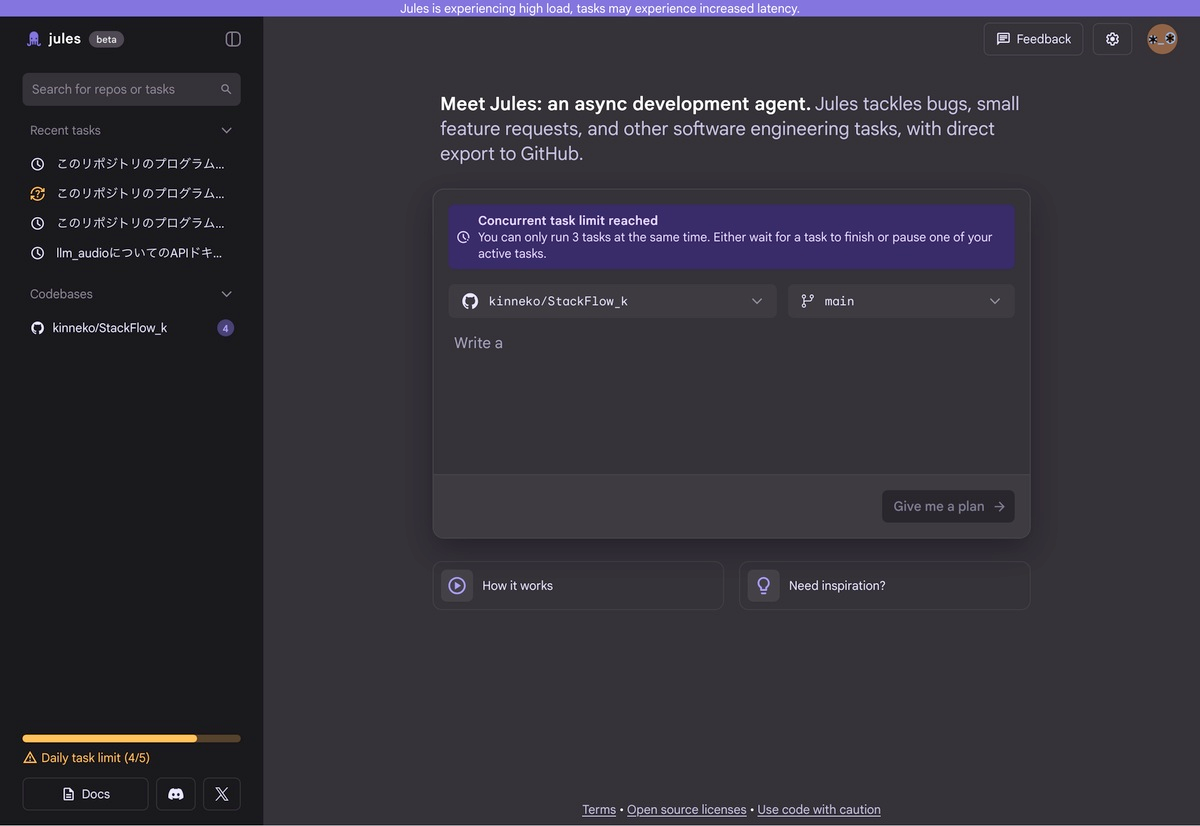This screenshot has width=1200, height=826.
Task: Open the kinneko/StackFlow_k repository dropdown
Action: click(x=612, y=301)
